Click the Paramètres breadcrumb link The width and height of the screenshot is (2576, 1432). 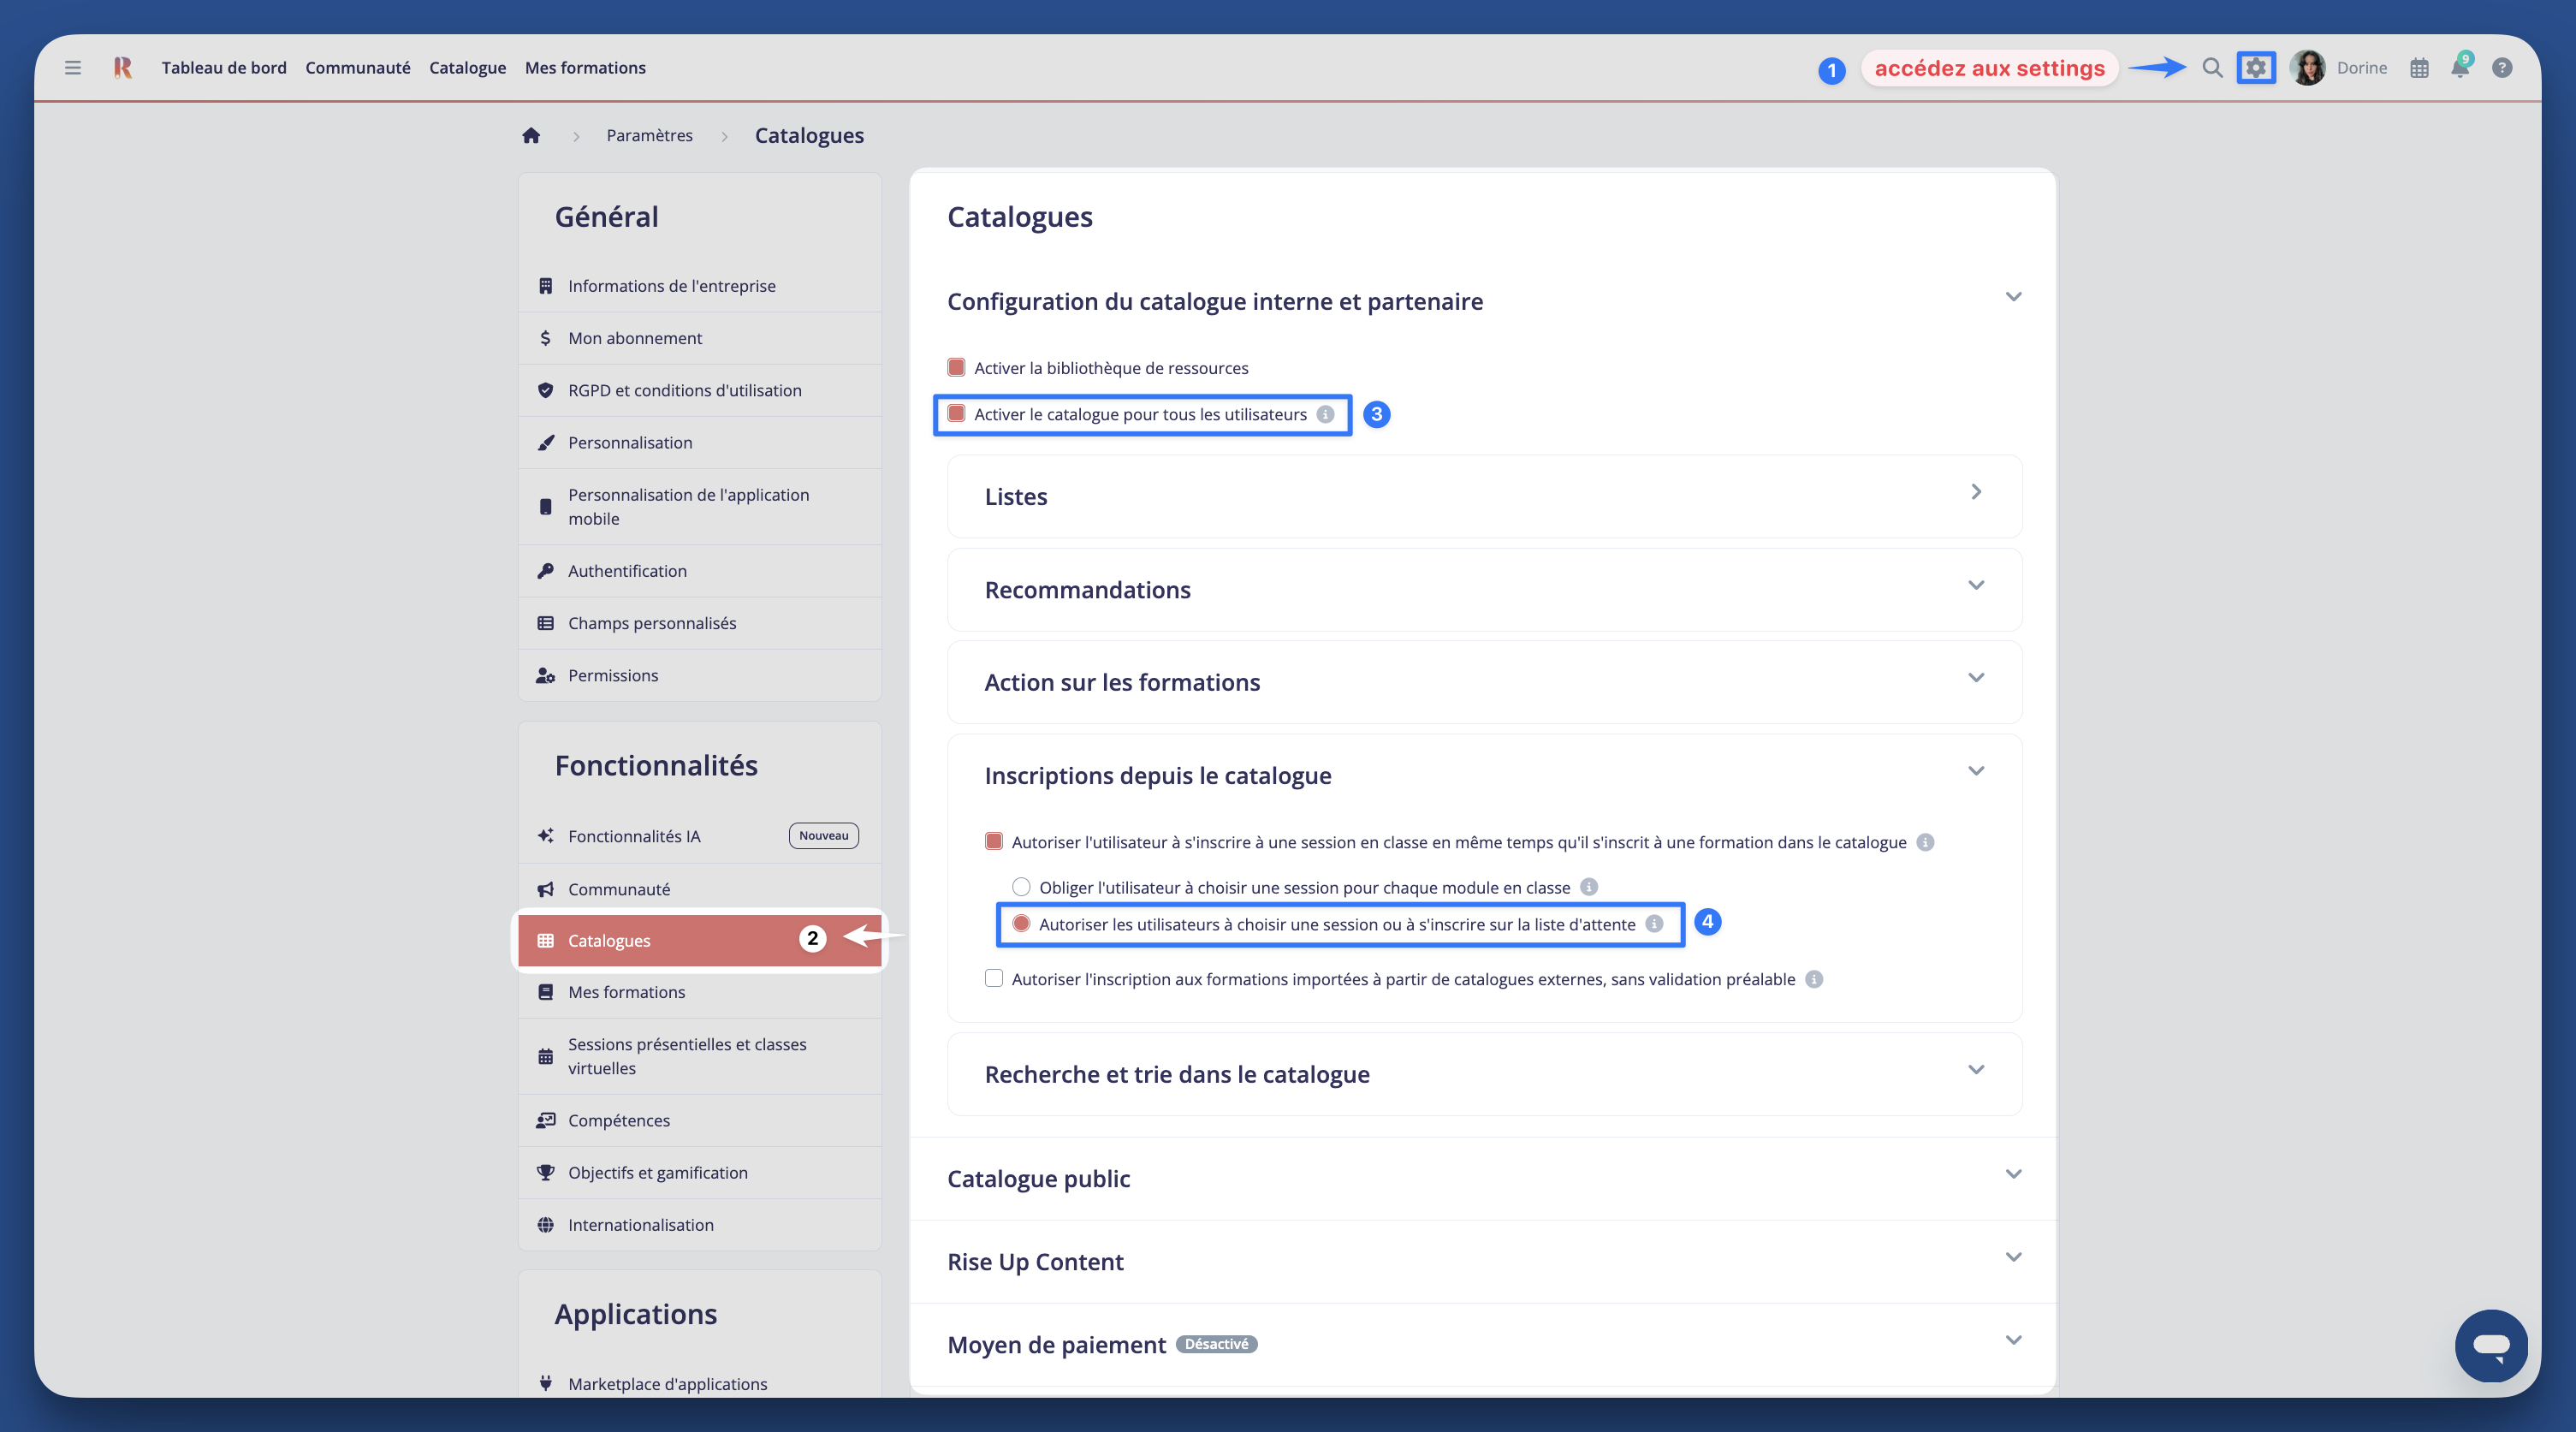pyautogui.click(x=649, y=135)
